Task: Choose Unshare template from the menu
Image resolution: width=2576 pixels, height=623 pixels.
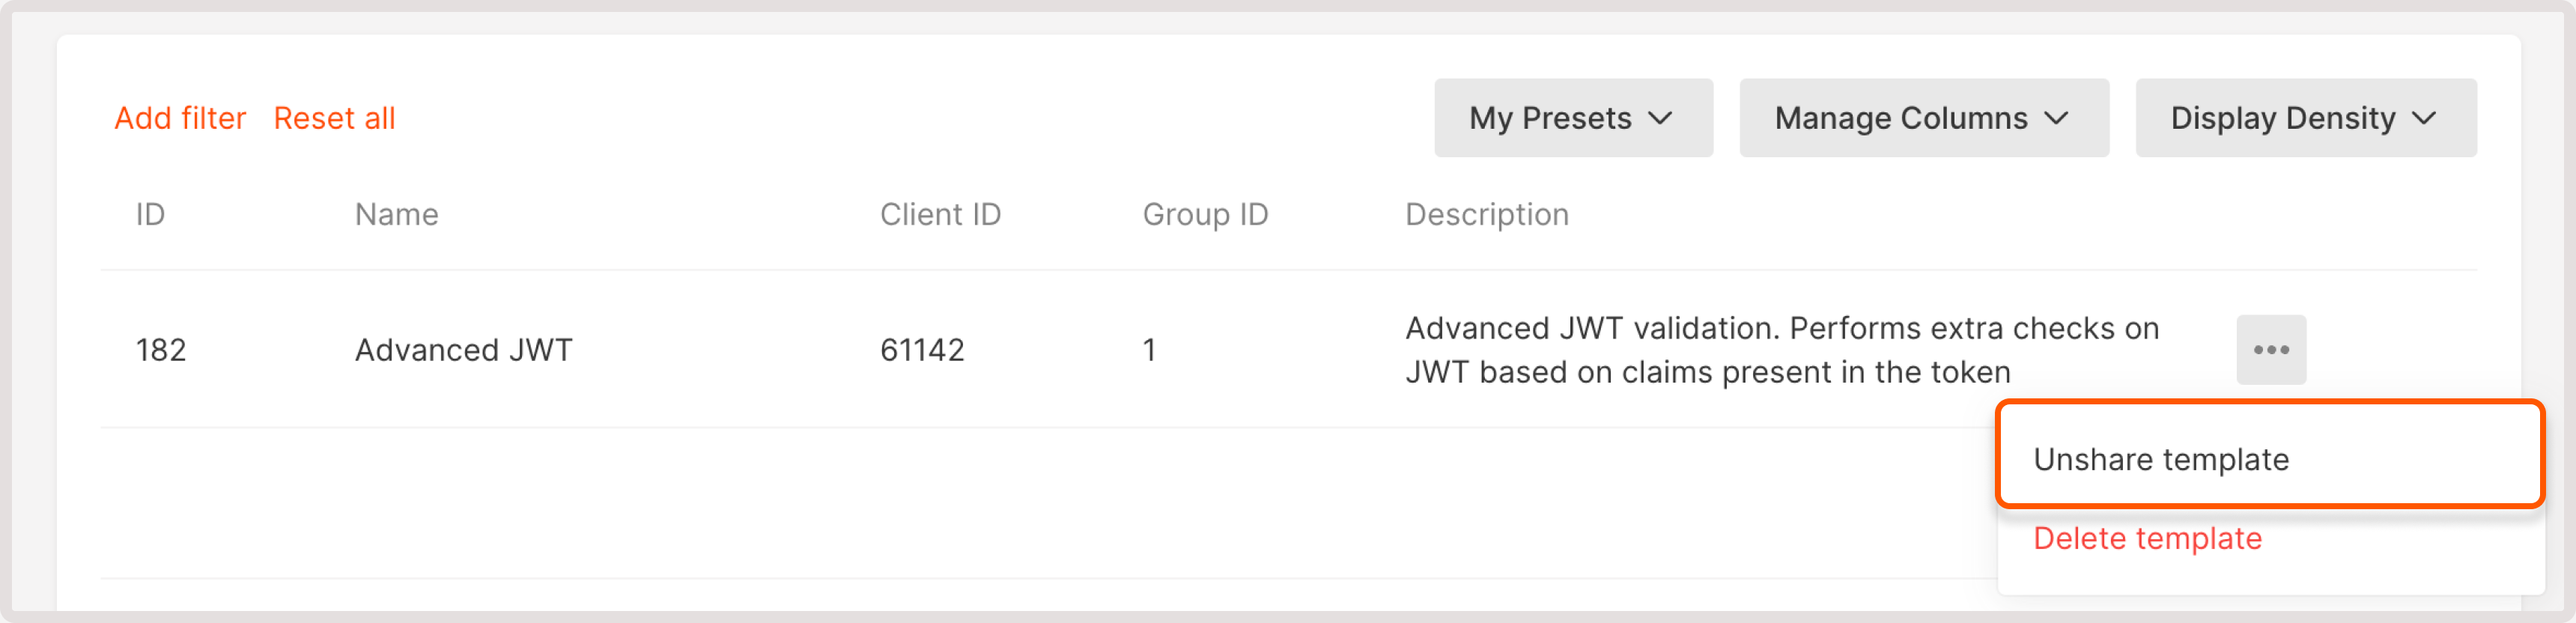Action: tap(2161, 459)
